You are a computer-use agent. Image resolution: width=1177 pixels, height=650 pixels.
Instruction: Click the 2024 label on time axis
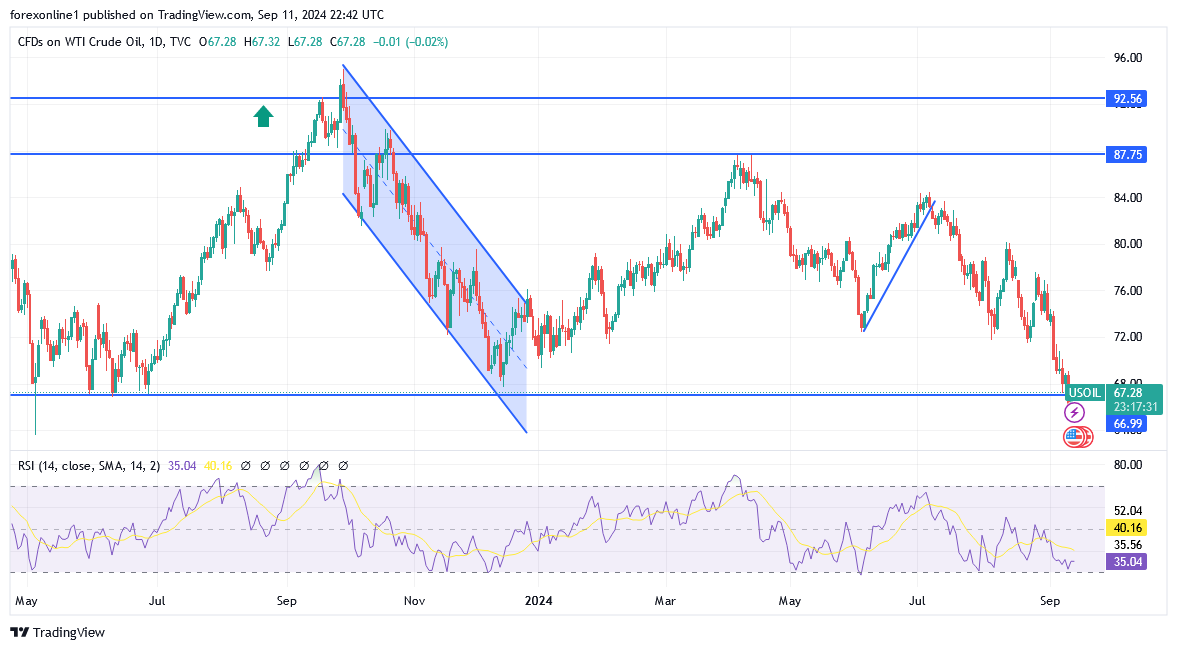(x=538, y=601)
